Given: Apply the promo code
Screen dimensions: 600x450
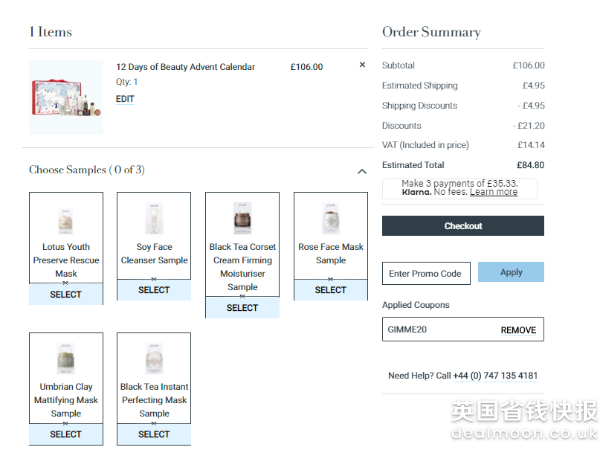Looking at the screenshot, I should 511,272.
